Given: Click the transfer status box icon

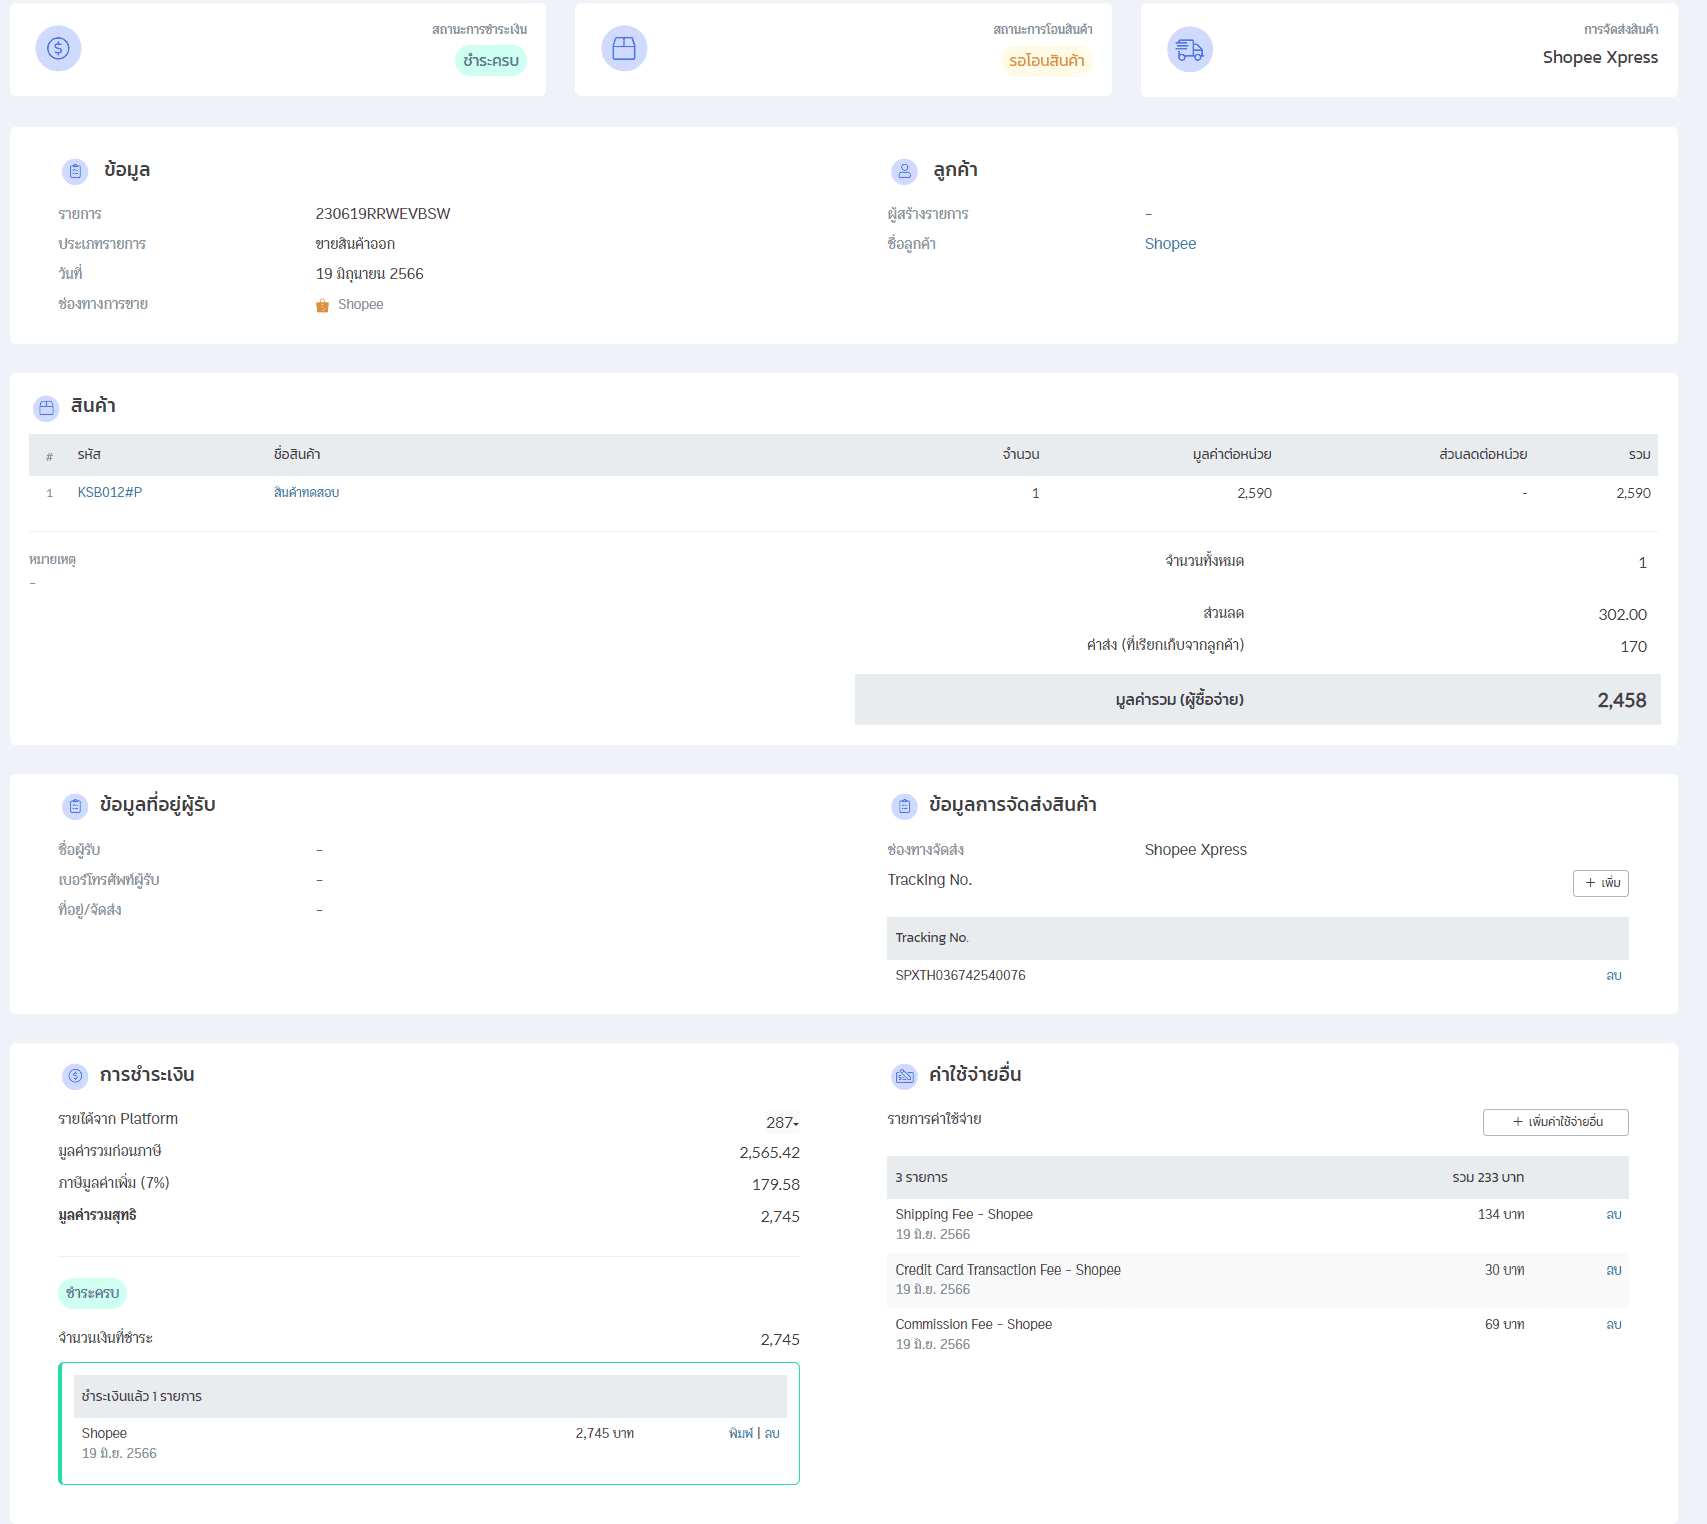Looking at the screenshot, I should coord(624,48).
